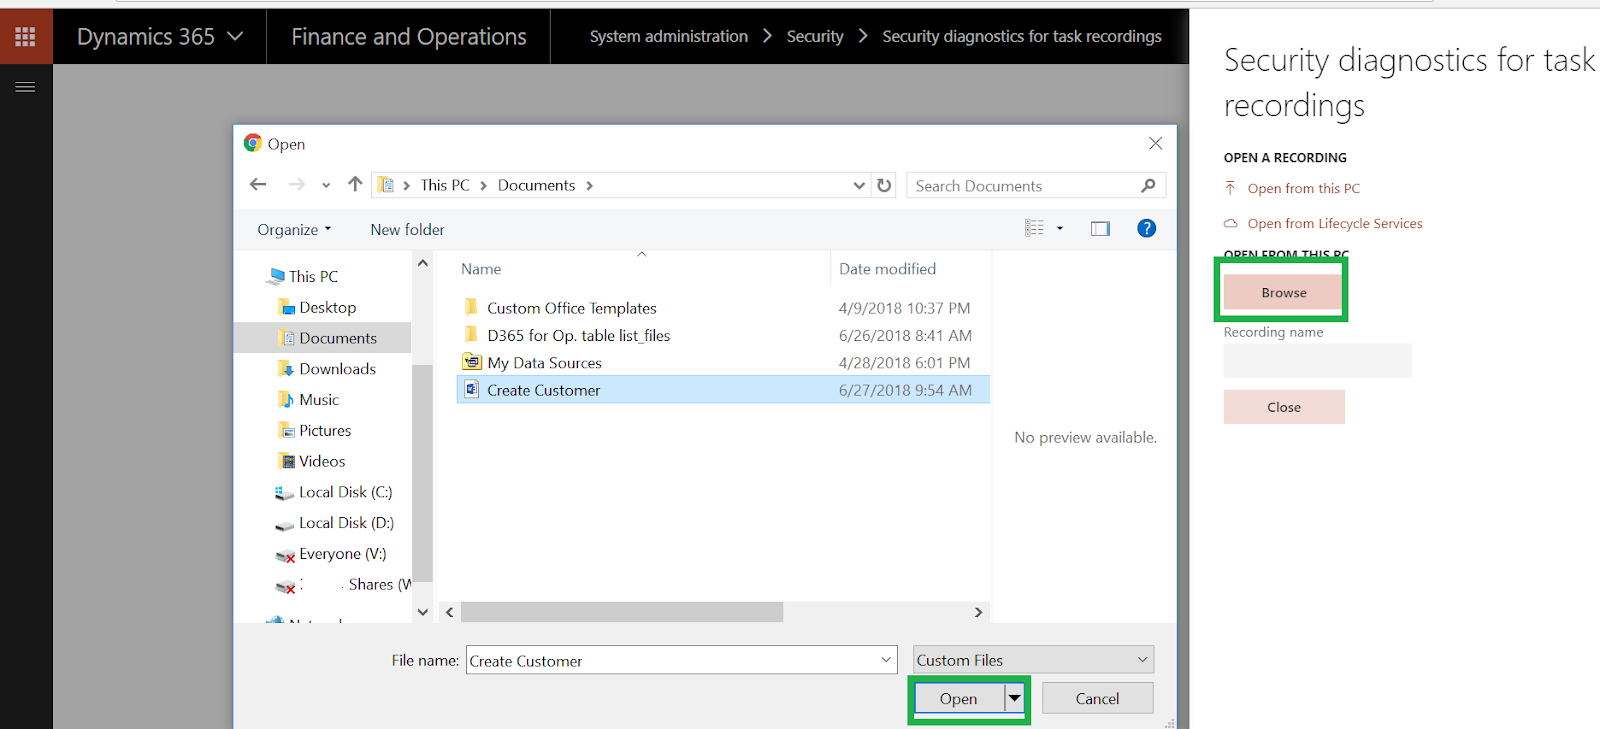Go back in the Open dialog

click(258, 184)
